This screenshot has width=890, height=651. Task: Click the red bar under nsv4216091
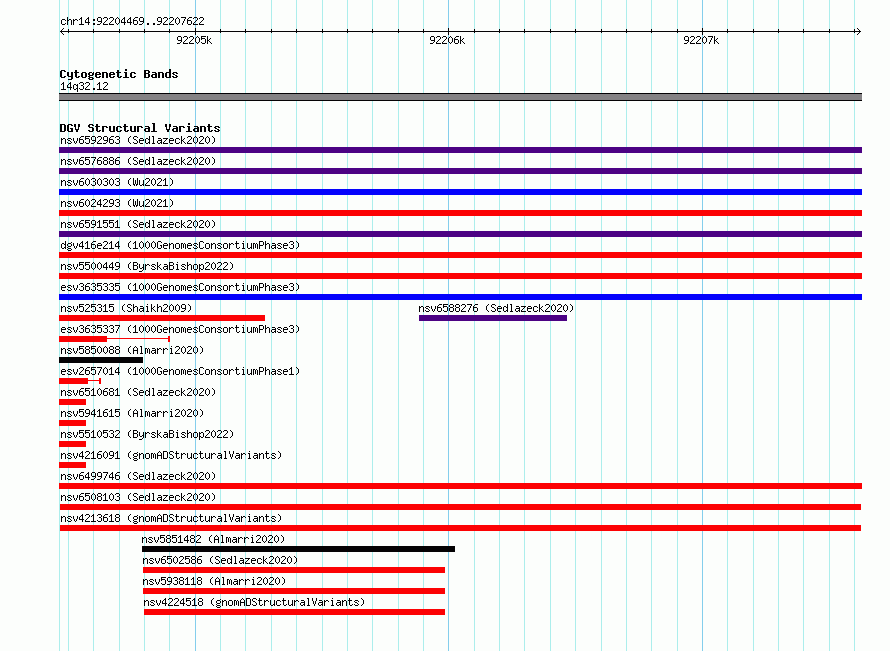73,465
